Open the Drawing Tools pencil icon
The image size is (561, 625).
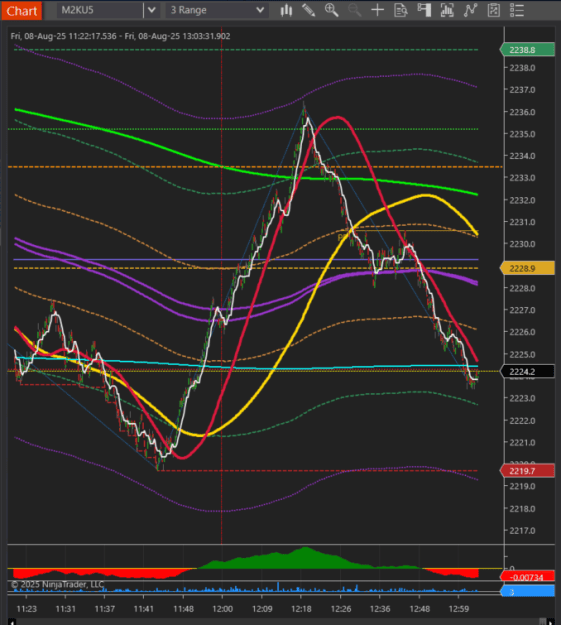(x=308, y=10)
